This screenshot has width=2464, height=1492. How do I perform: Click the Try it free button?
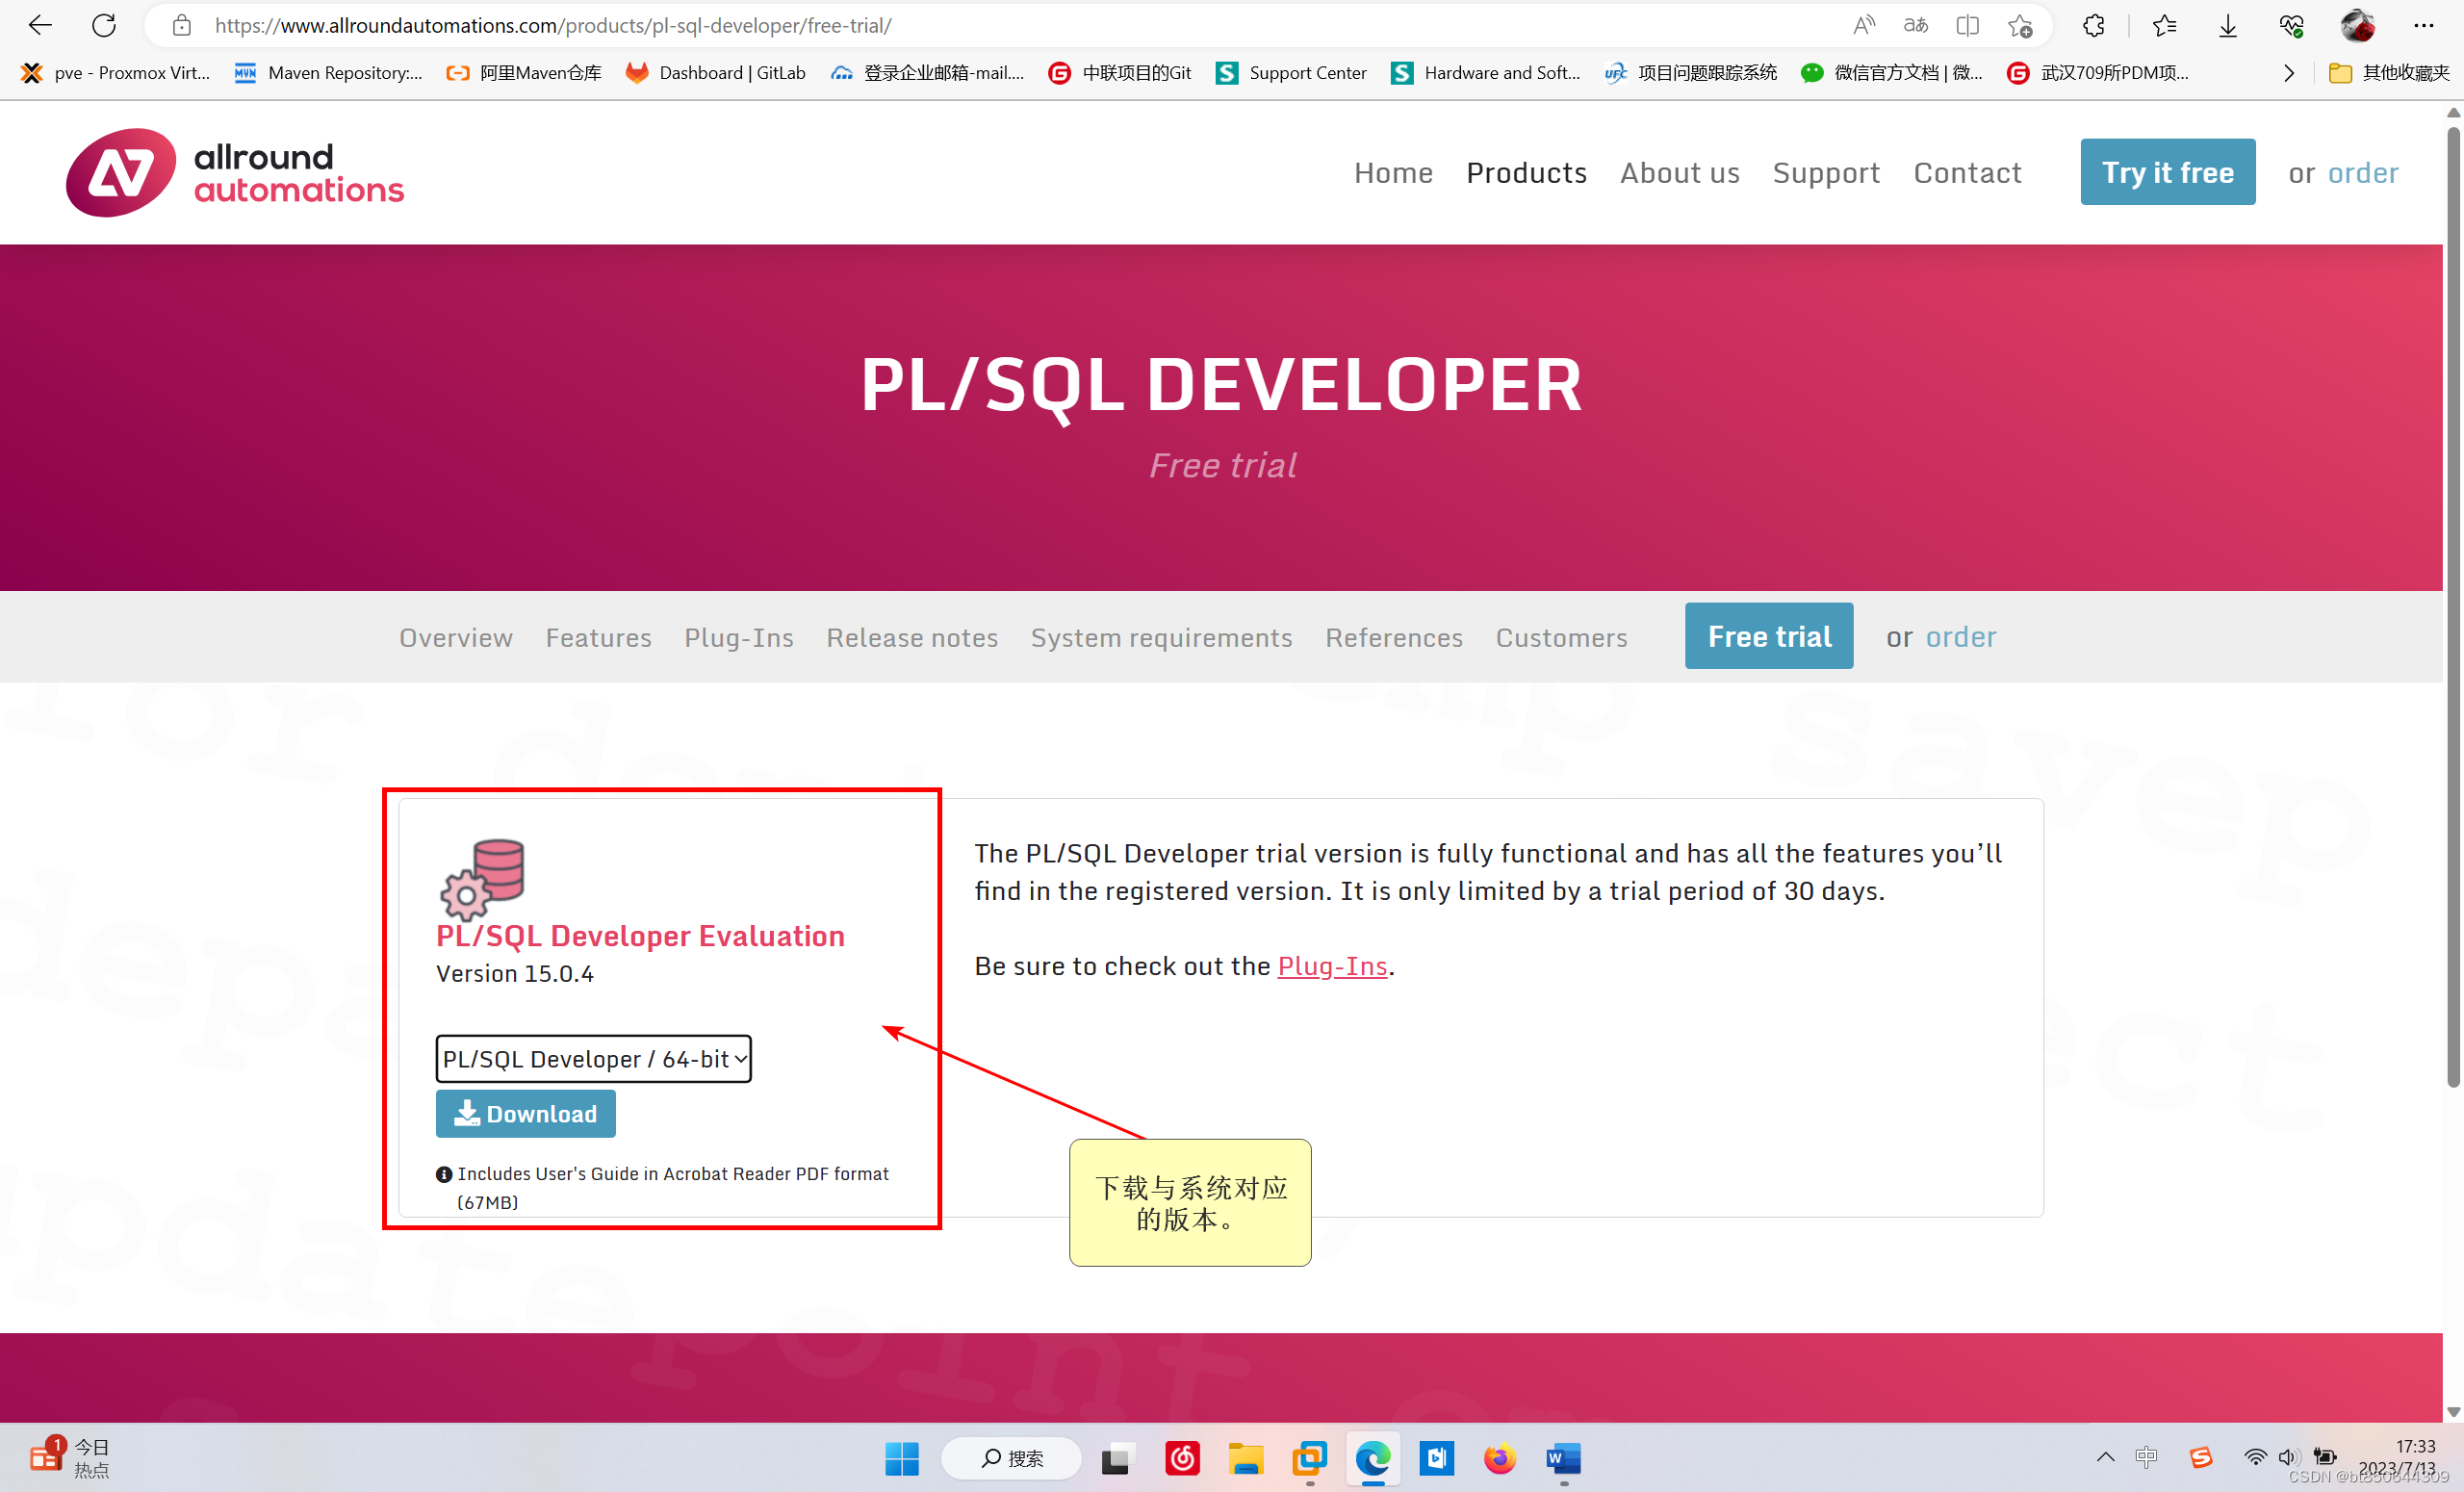[2167, 172]
